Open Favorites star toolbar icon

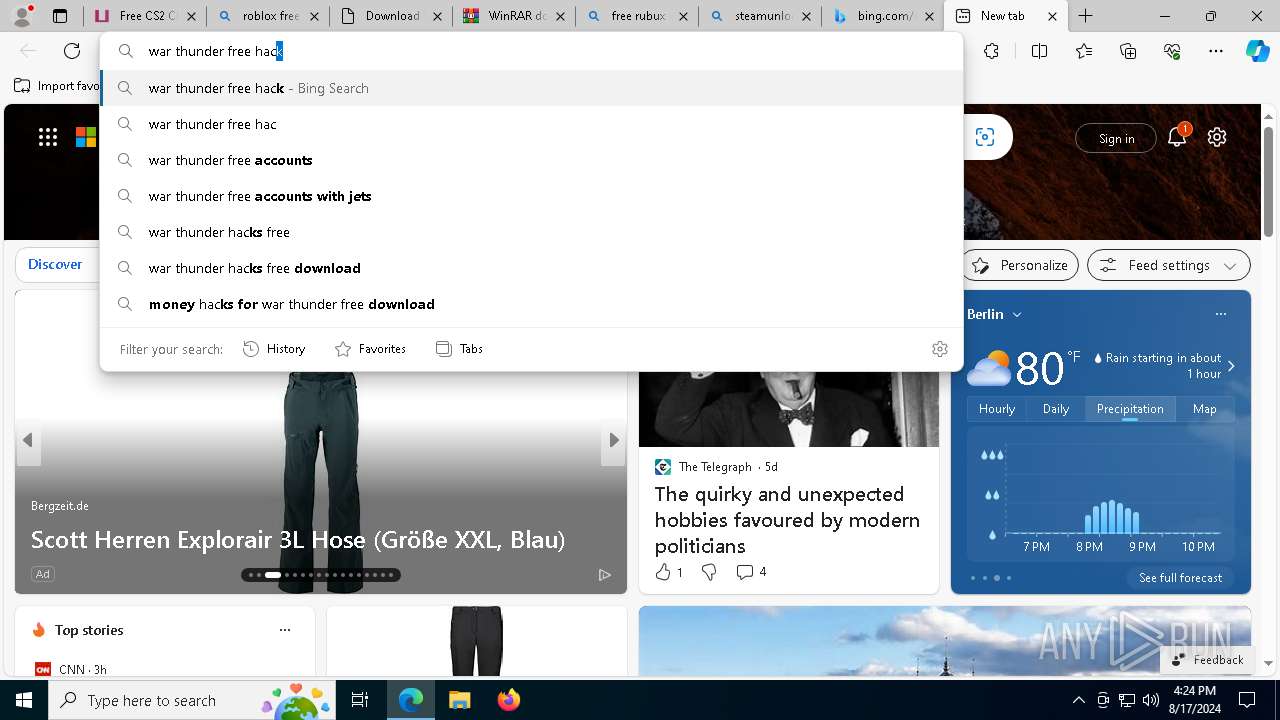coord(1084,51)
